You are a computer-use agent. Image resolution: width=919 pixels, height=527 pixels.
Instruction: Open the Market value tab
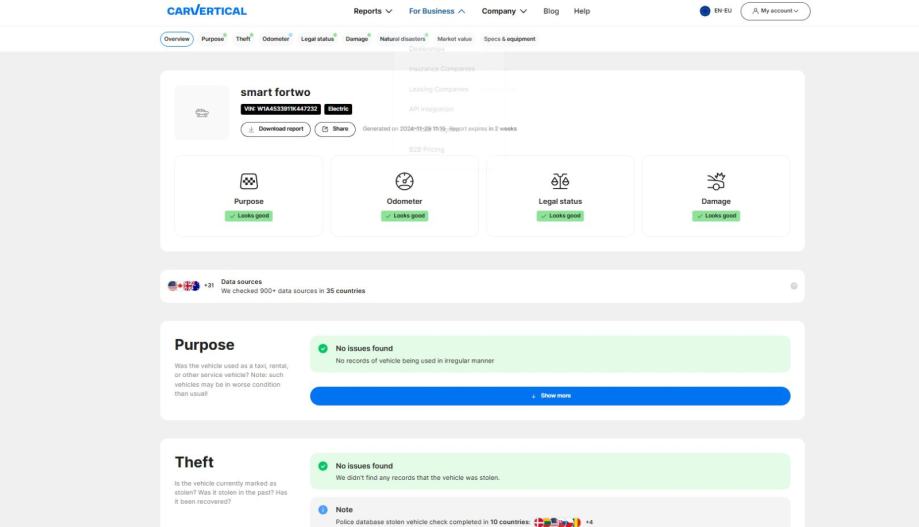[x=454, y=39]
